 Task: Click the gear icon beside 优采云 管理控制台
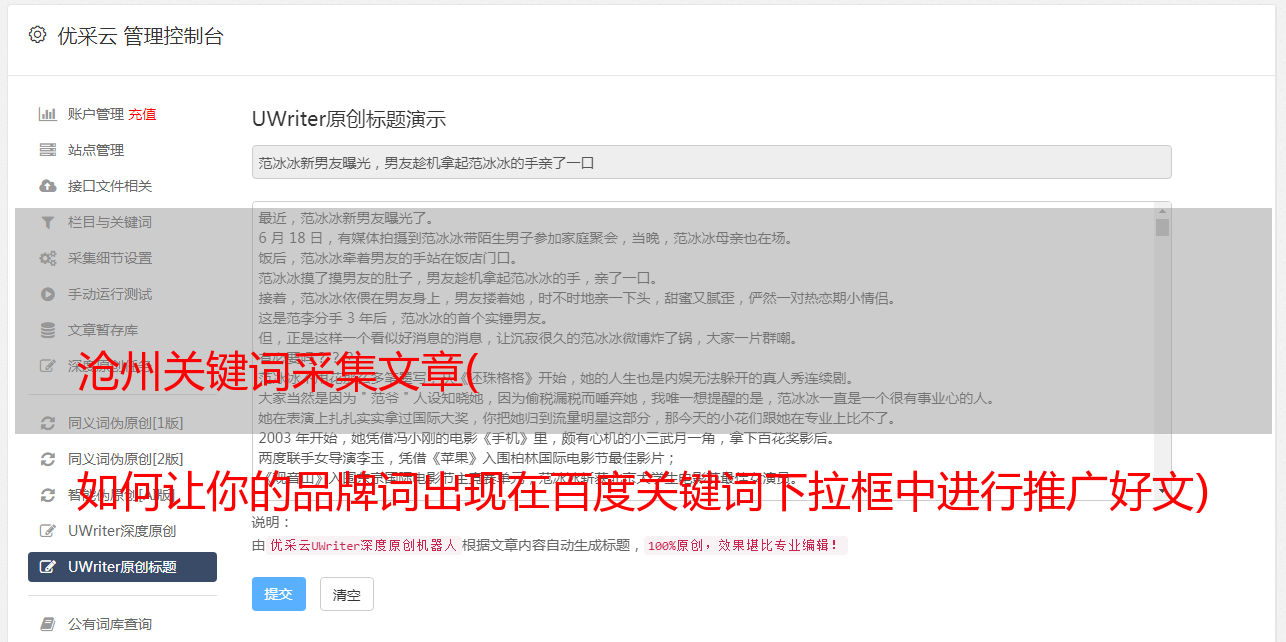(x=37, y=35)
